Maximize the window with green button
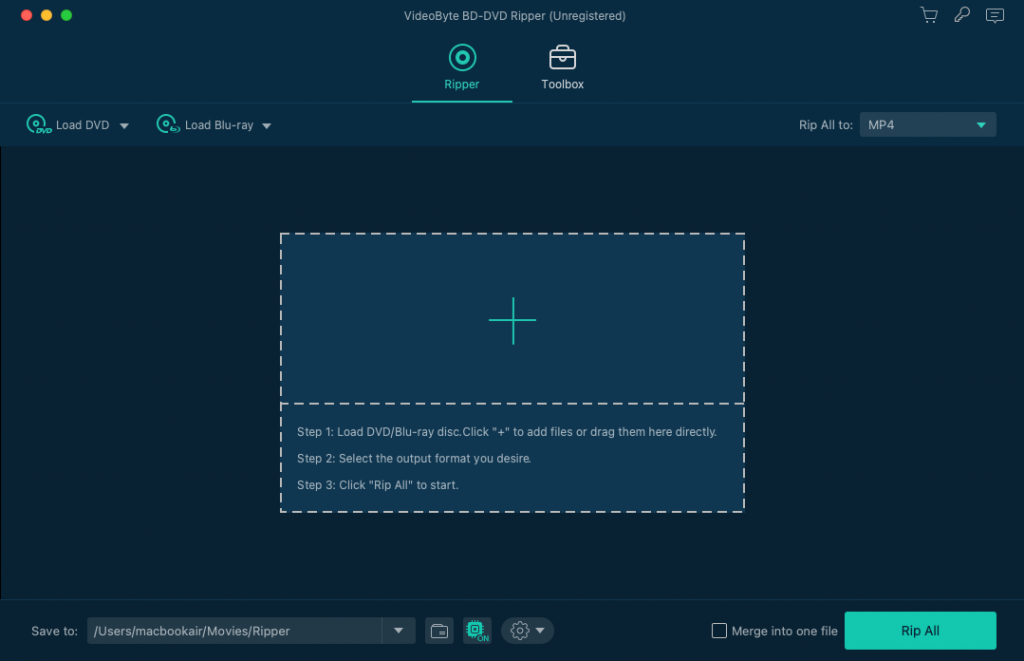This screenshot has width=1024, height=661. pos(67,15)
